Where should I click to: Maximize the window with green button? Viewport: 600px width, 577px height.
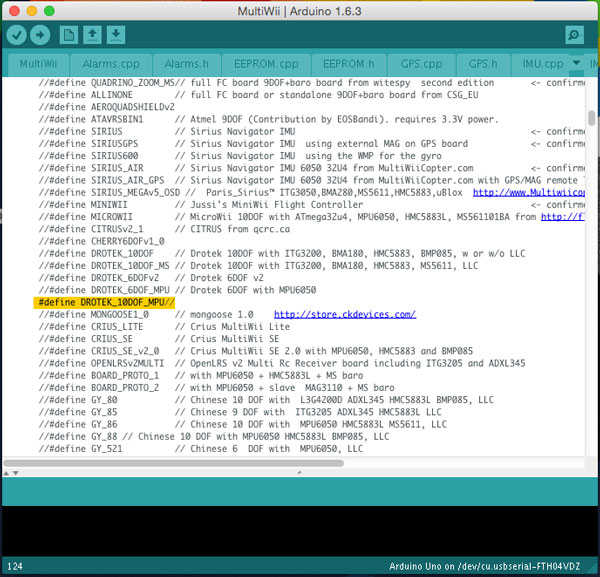point(49,11)
